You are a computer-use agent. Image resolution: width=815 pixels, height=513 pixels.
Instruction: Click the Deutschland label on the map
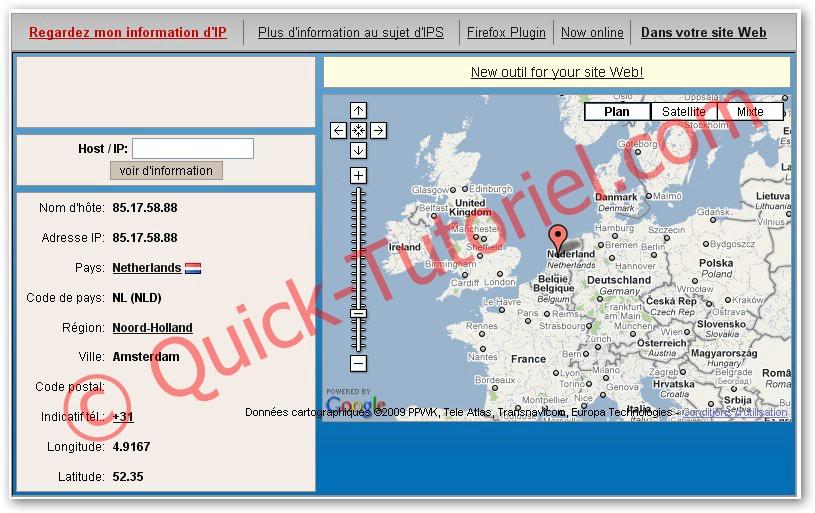[x=619, y=280]
